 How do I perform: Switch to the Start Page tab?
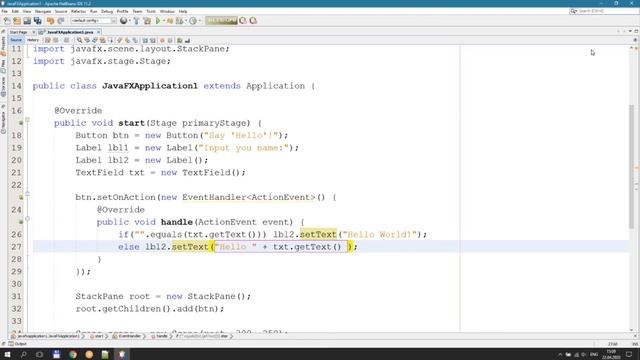(x=18, y=32)
